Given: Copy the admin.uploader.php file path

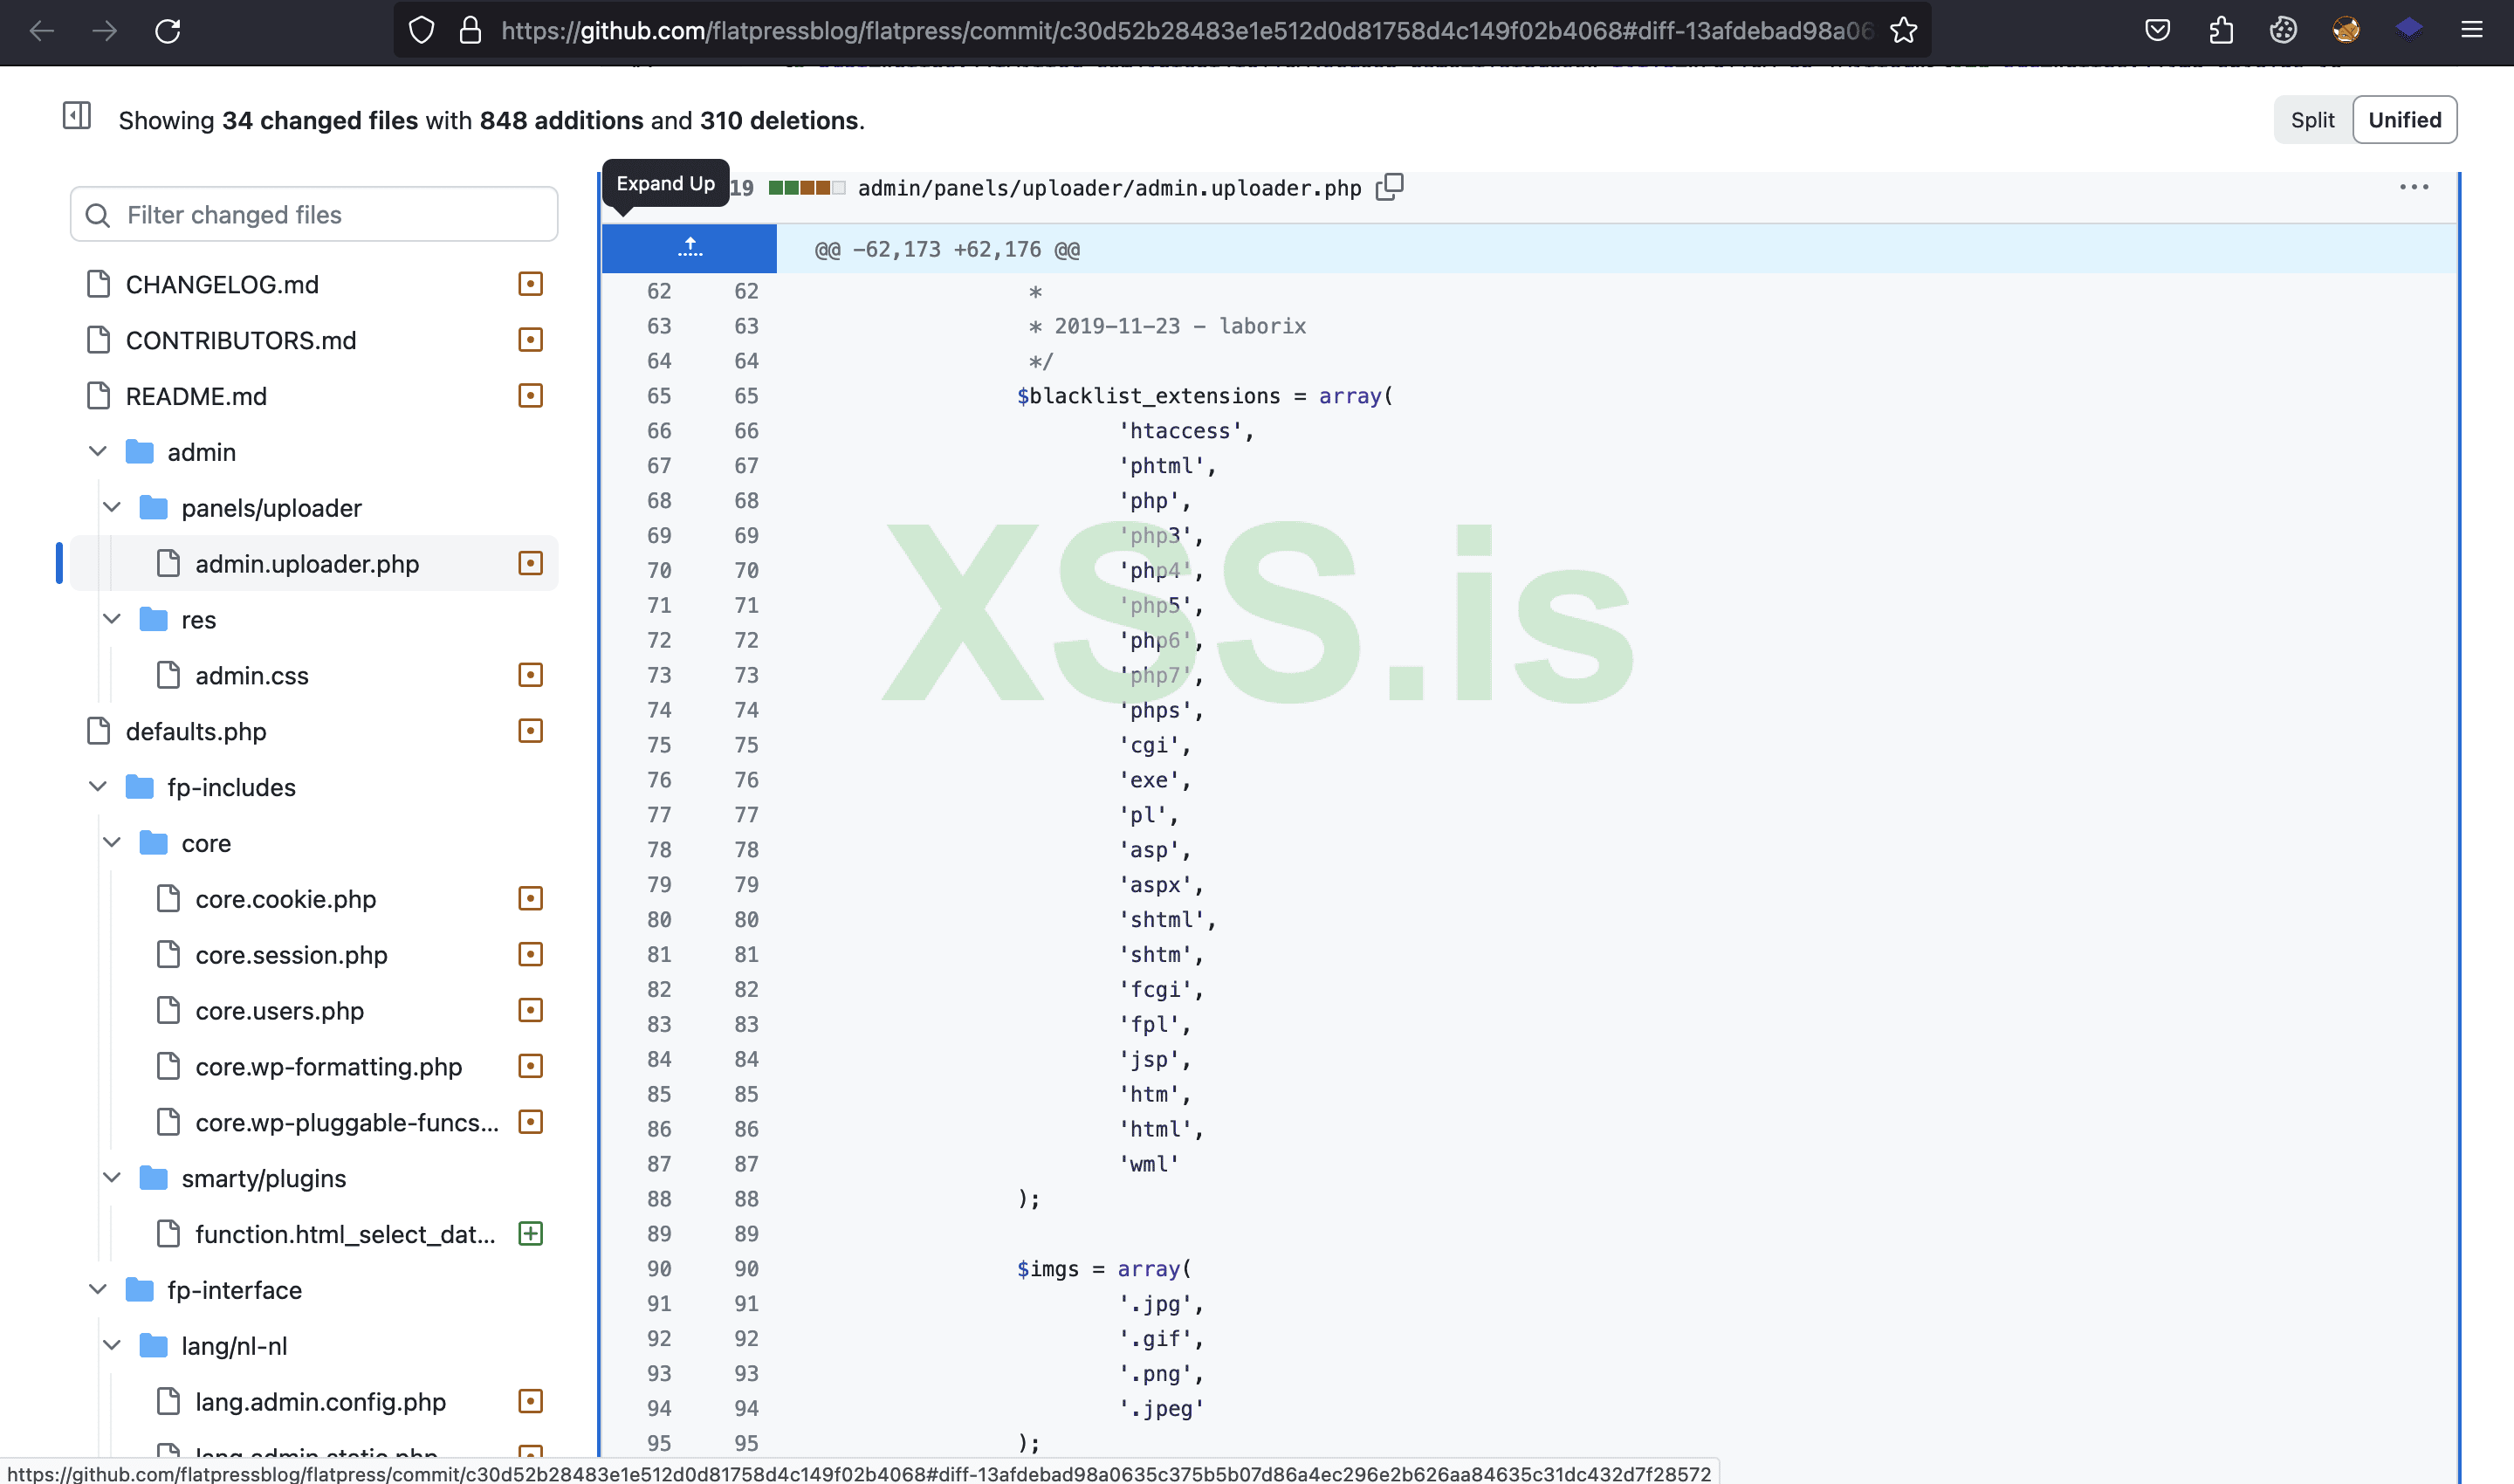Looking at the screenshot, I should coord(1389,187).
